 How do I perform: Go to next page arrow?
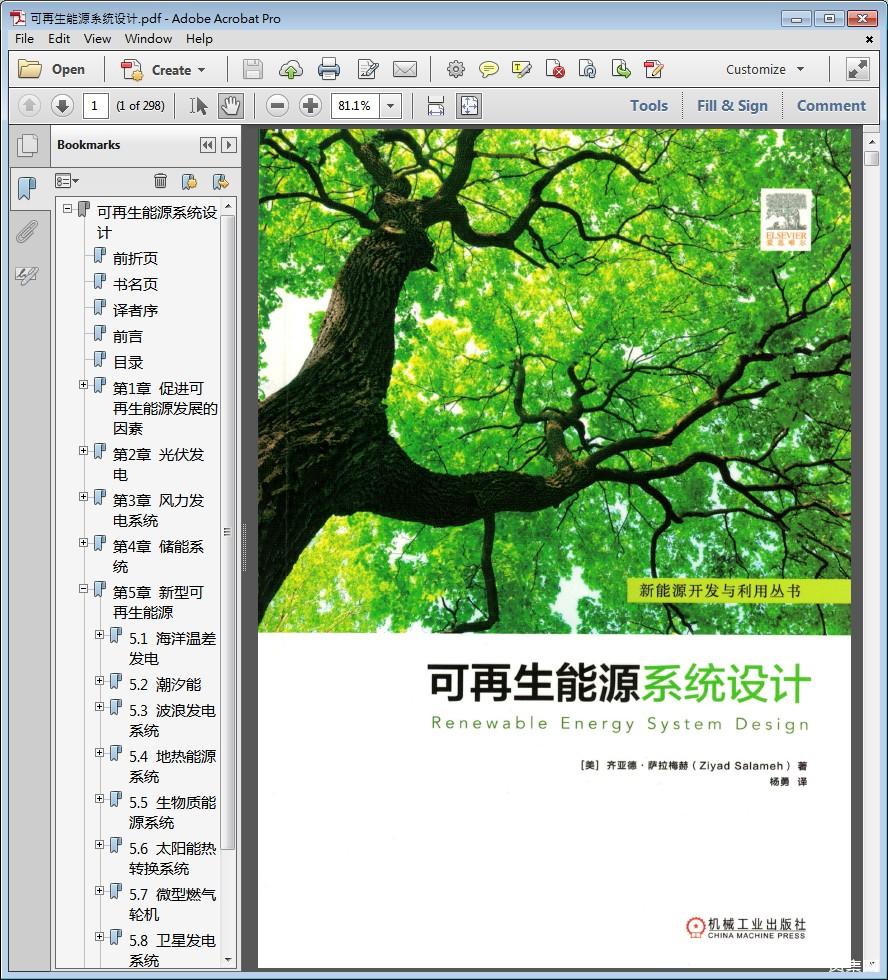[x=62, y=106]
